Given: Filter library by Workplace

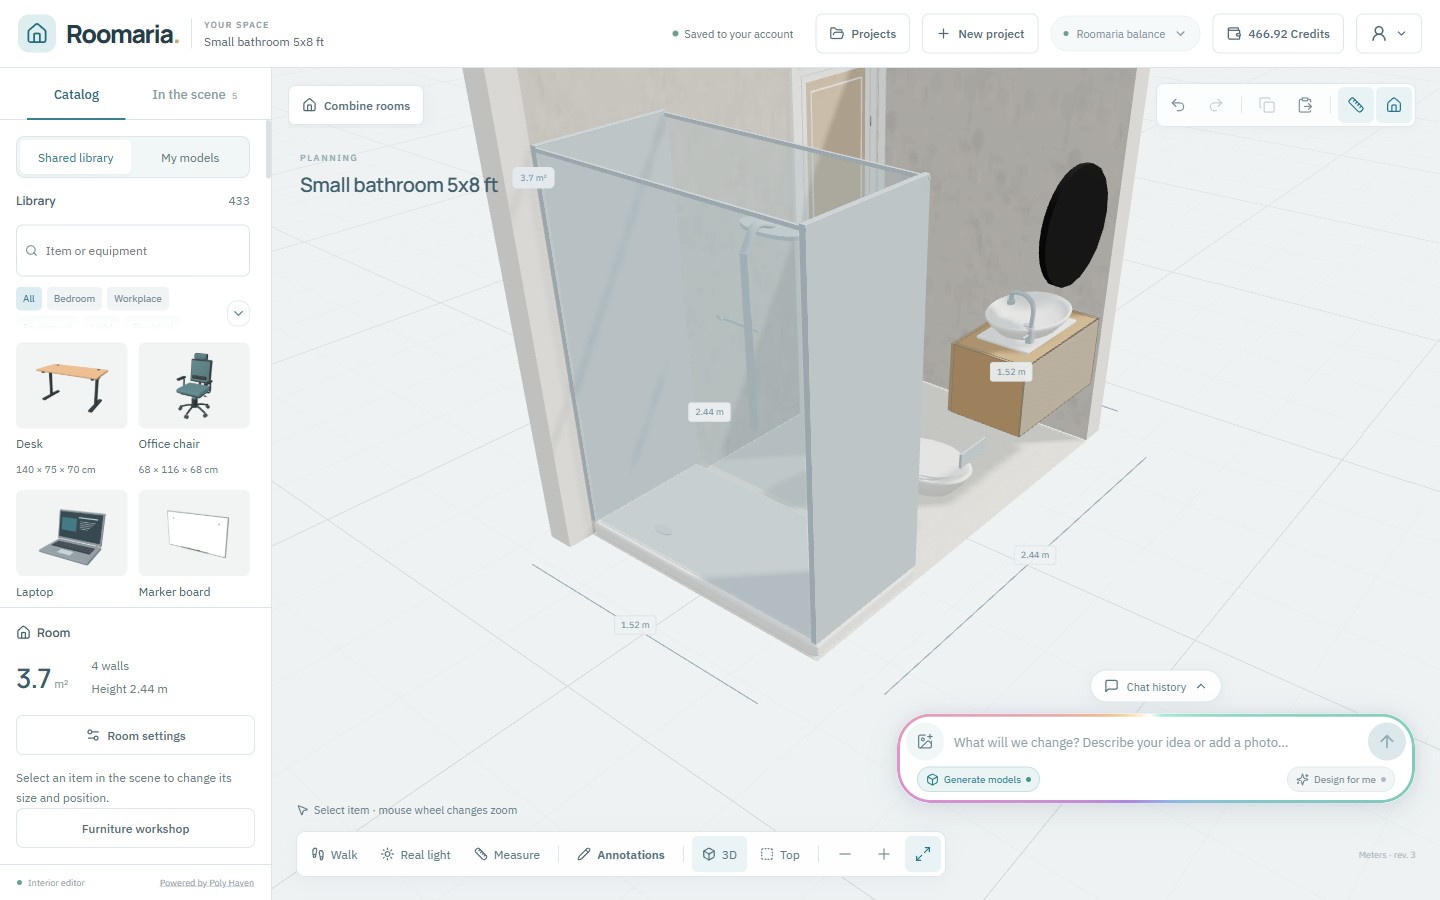Looking at the screenshot, I should [x=138, y=298].
